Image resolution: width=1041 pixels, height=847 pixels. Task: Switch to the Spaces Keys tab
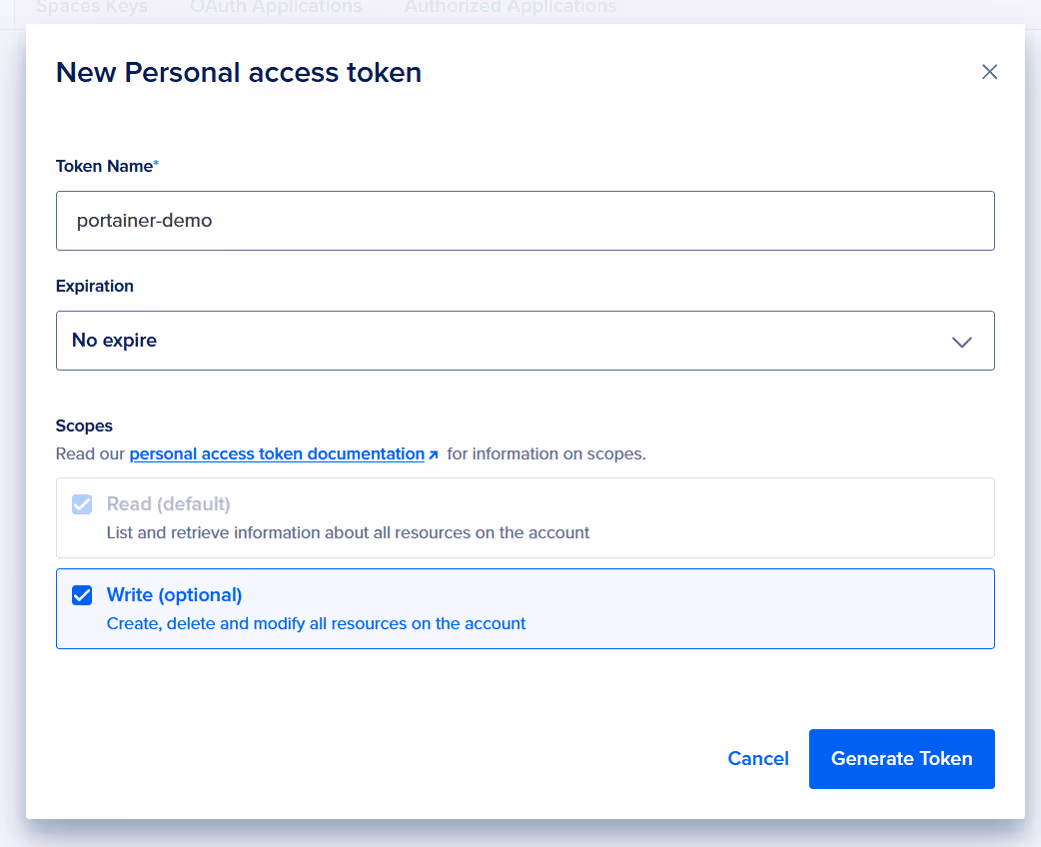(x=92, y=7)
